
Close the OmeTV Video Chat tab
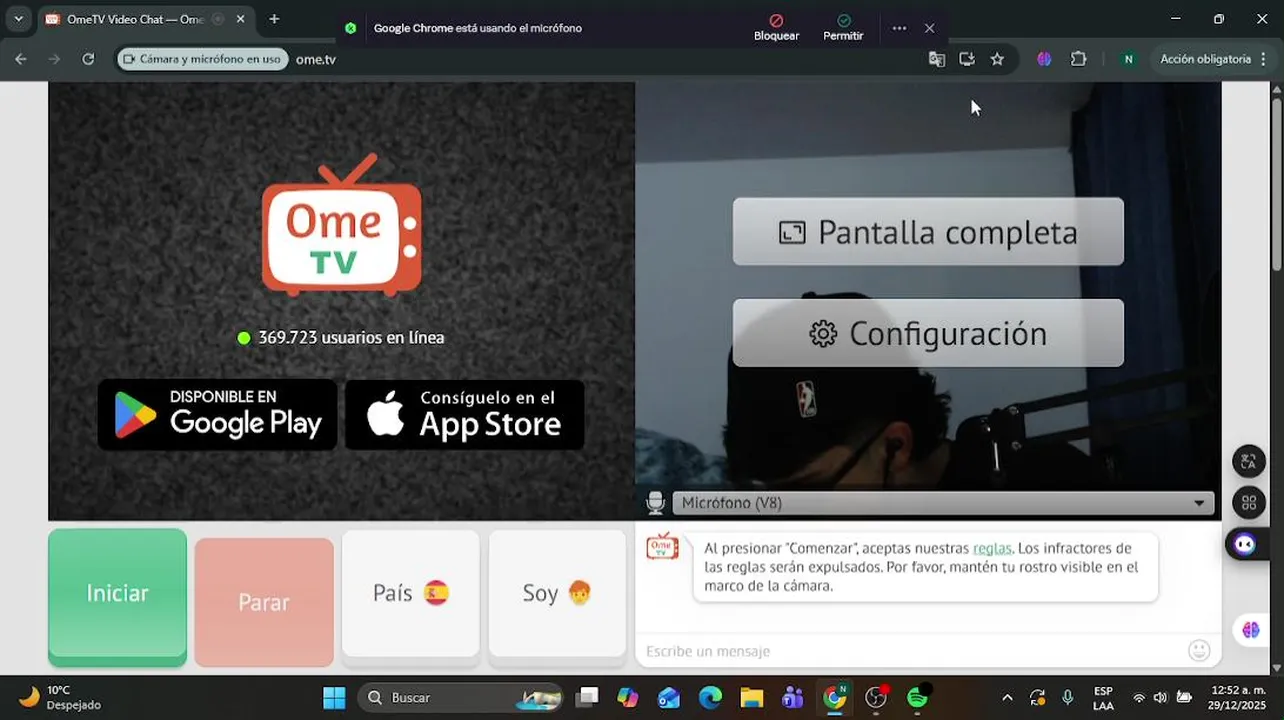[x=241, y=19]
